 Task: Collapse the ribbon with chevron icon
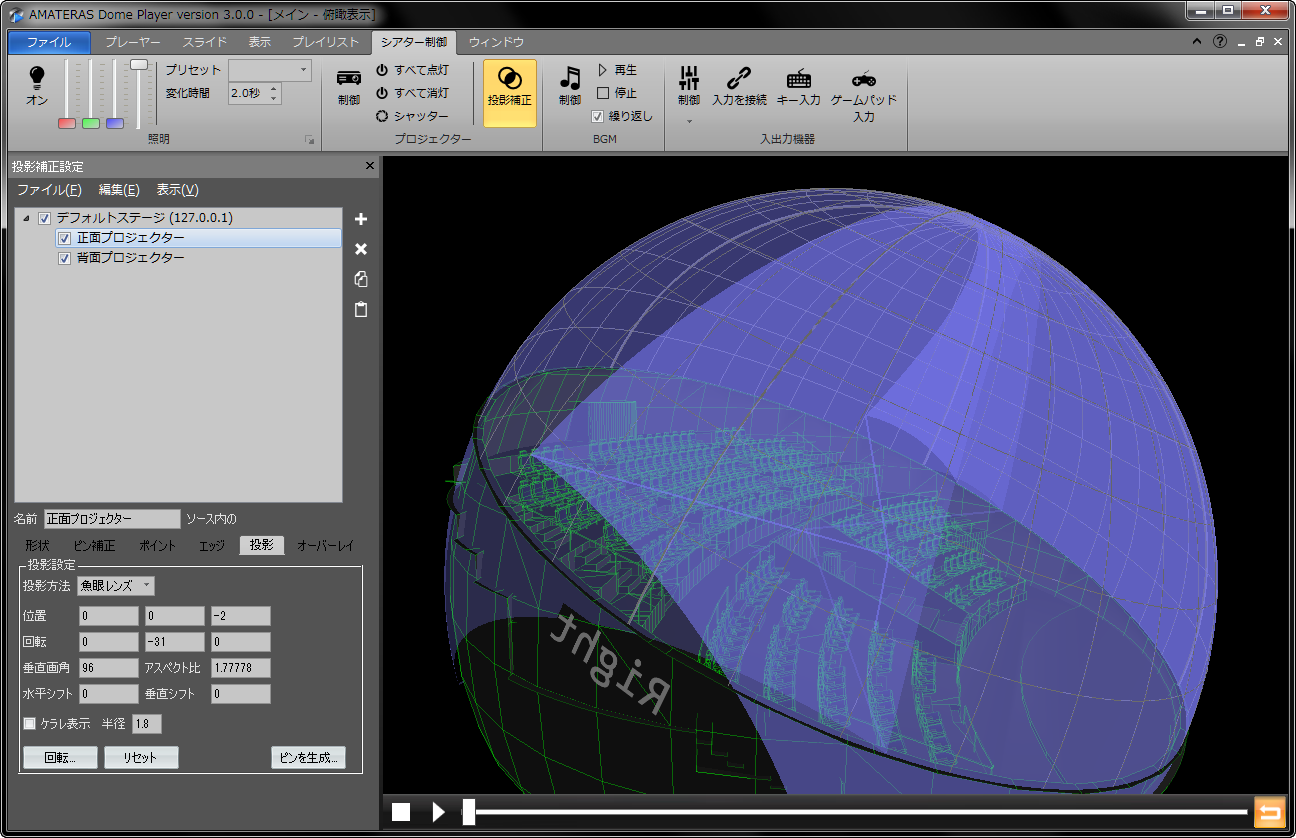tap(1198, 42)
